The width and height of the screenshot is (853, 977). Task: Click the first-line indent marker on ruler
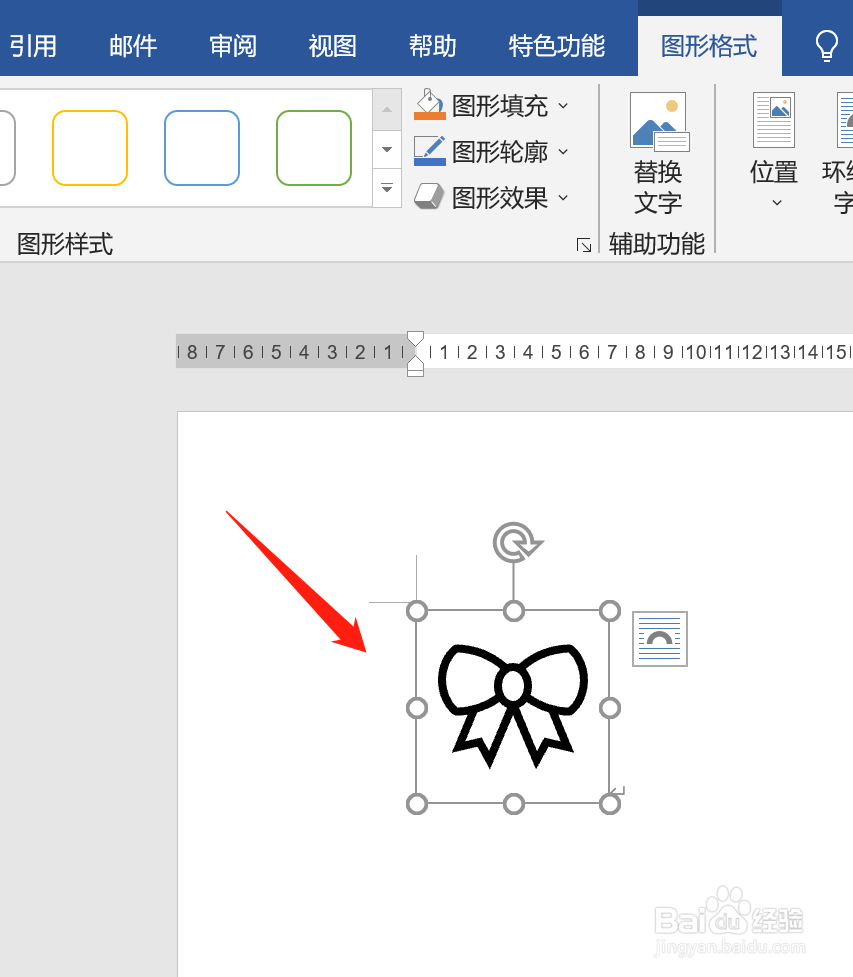pyautogui.click(x=416, y=338)
